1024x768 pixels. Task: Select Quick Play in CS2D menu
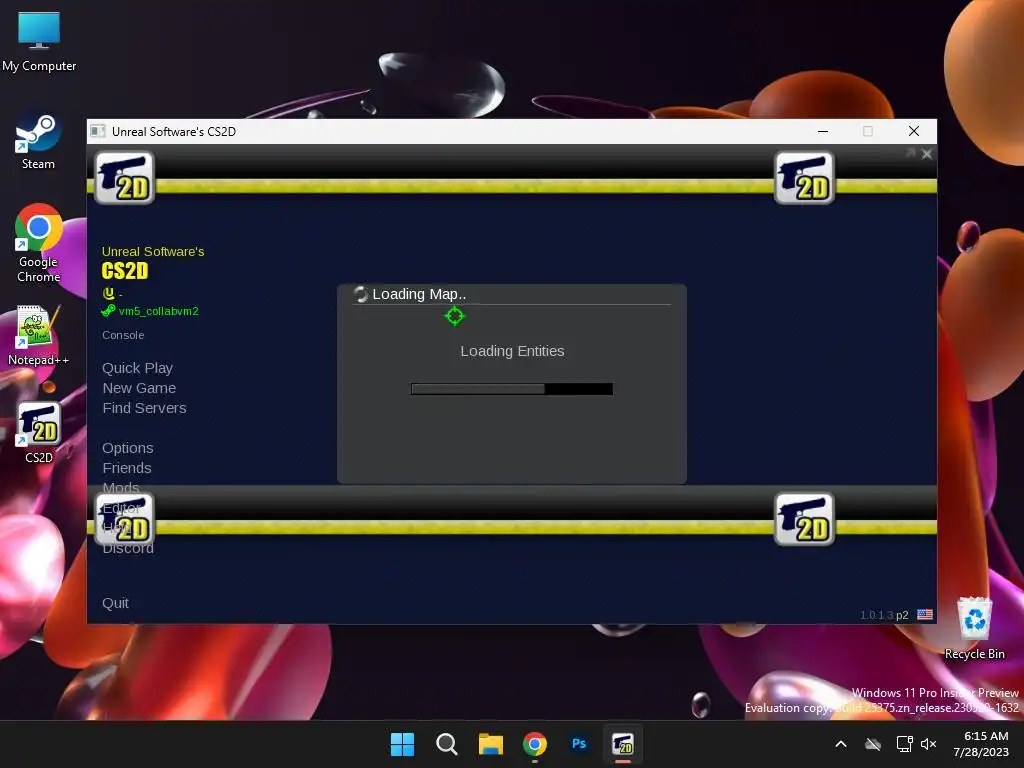tap(137, 368)
